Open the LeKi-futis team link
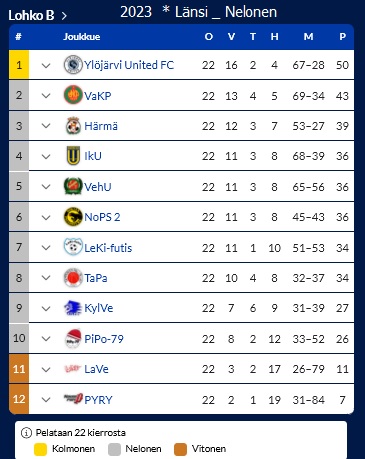The width and height of the screenshot is (365, 459). click(x=108, y=248)
